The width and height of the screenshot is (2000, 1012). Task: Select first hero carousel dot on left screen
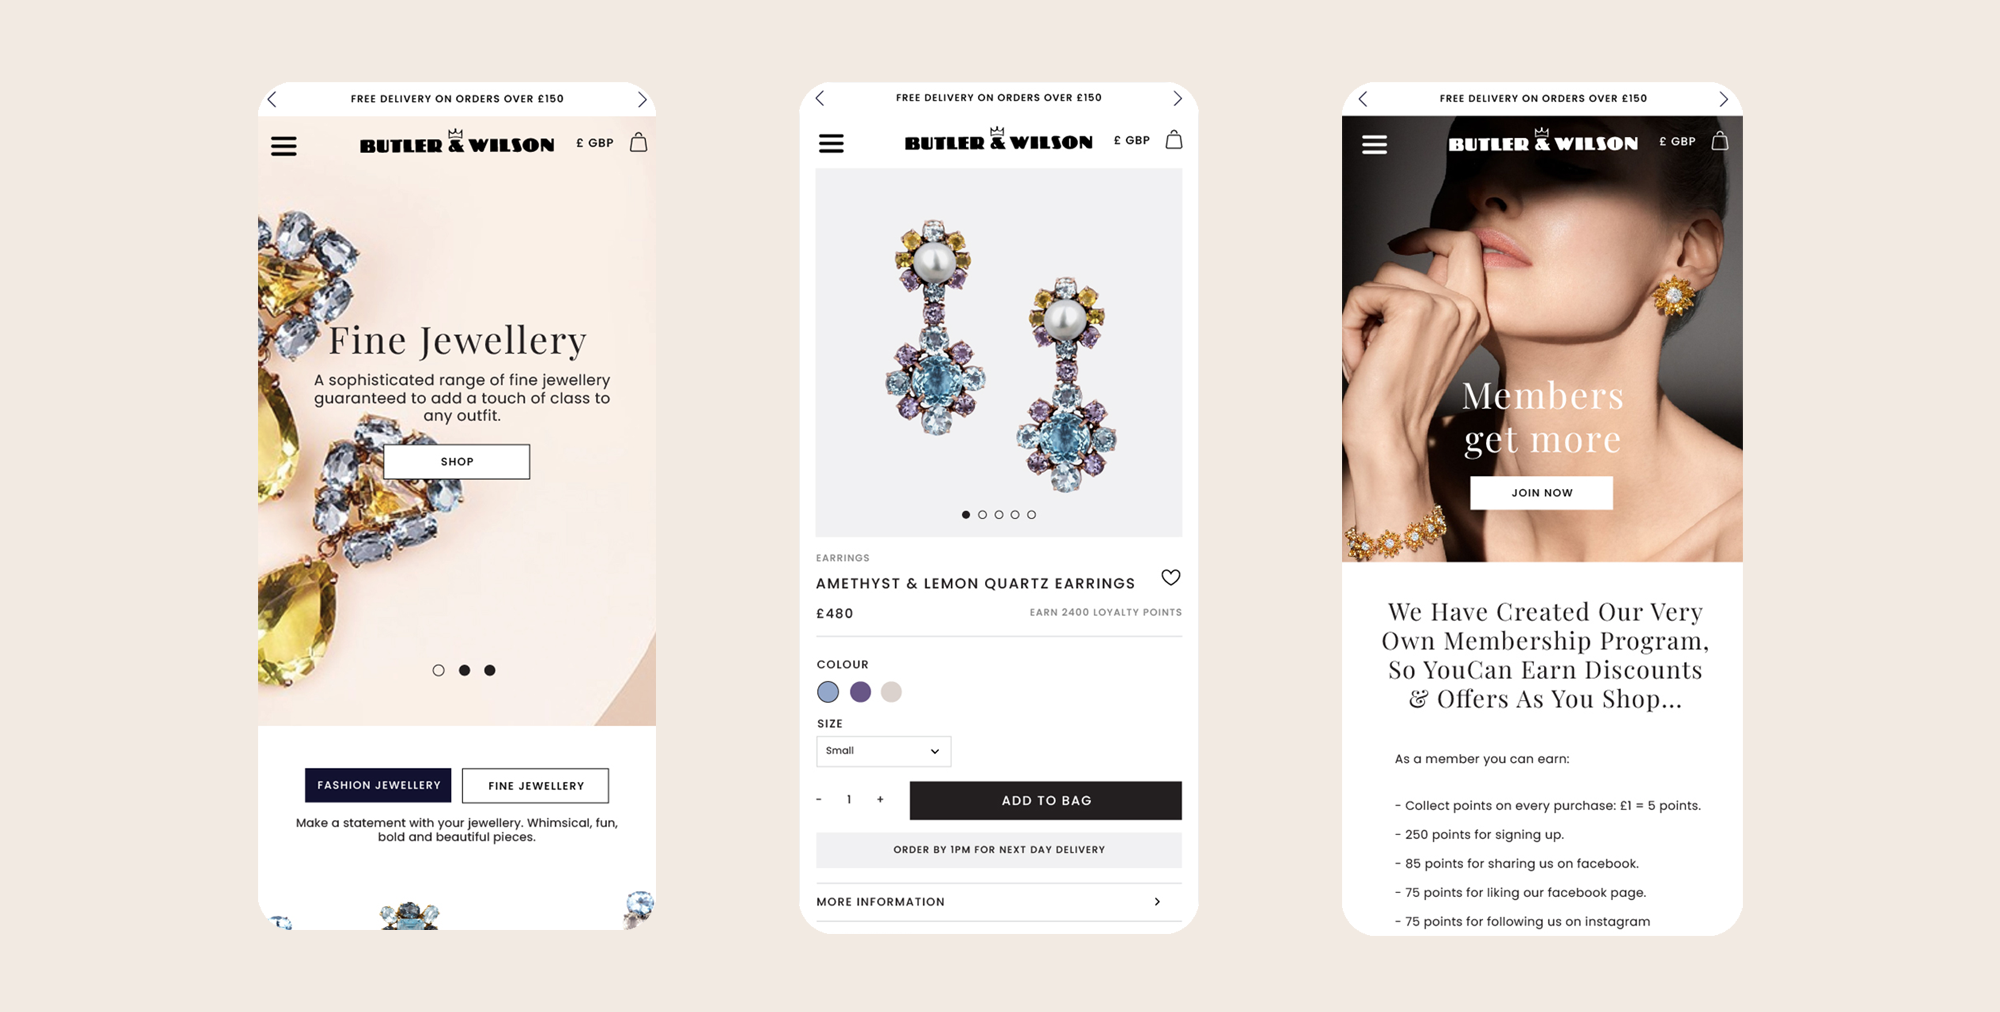438,670
